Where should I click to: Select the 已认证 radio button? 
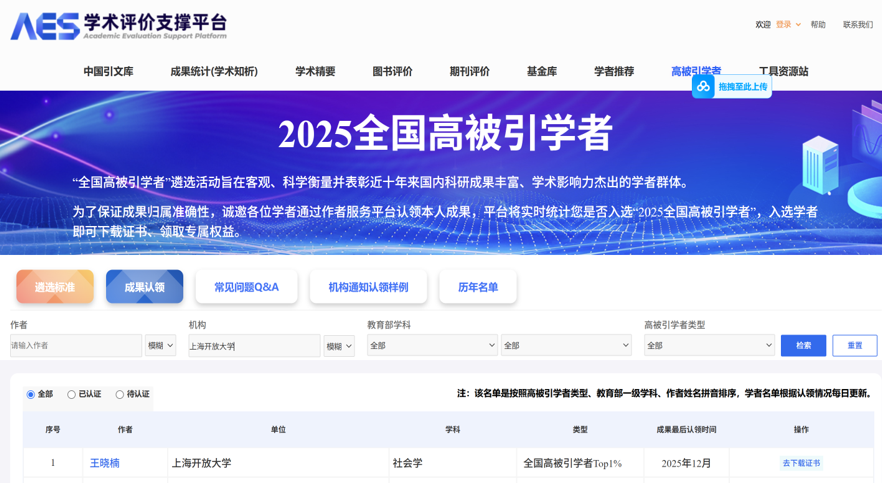pyautogui.click(x=71, y=394)
